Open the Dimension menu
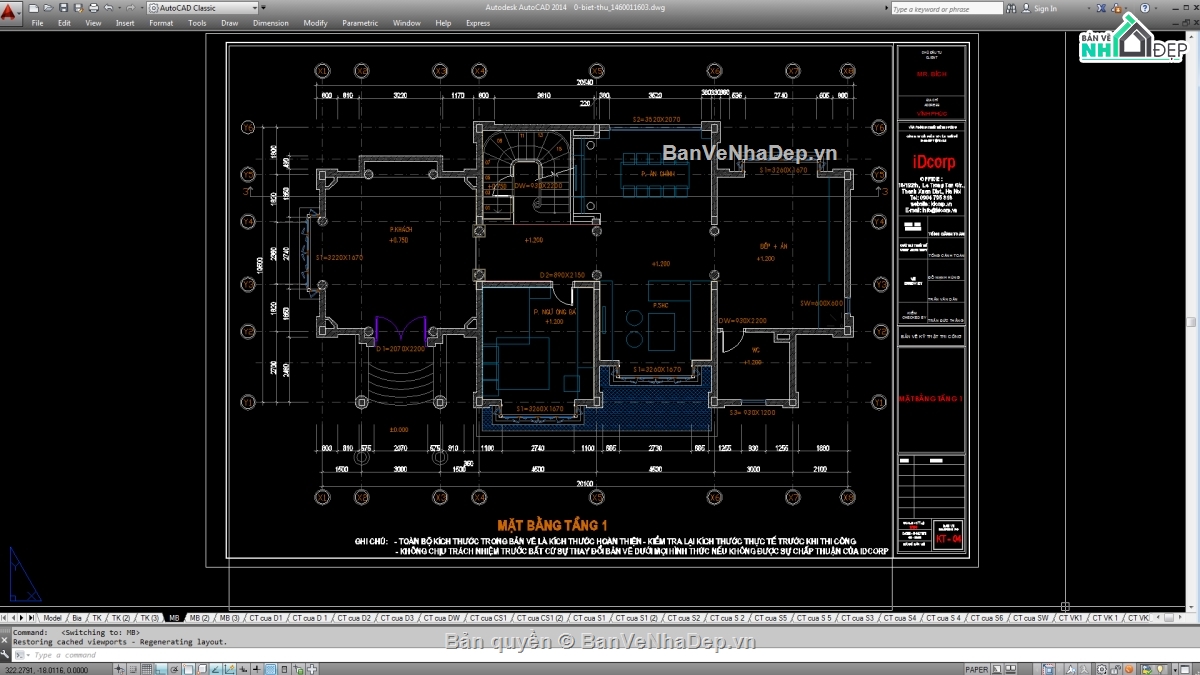The width and height of the screenshot is (1200, 675). point(271,23)
